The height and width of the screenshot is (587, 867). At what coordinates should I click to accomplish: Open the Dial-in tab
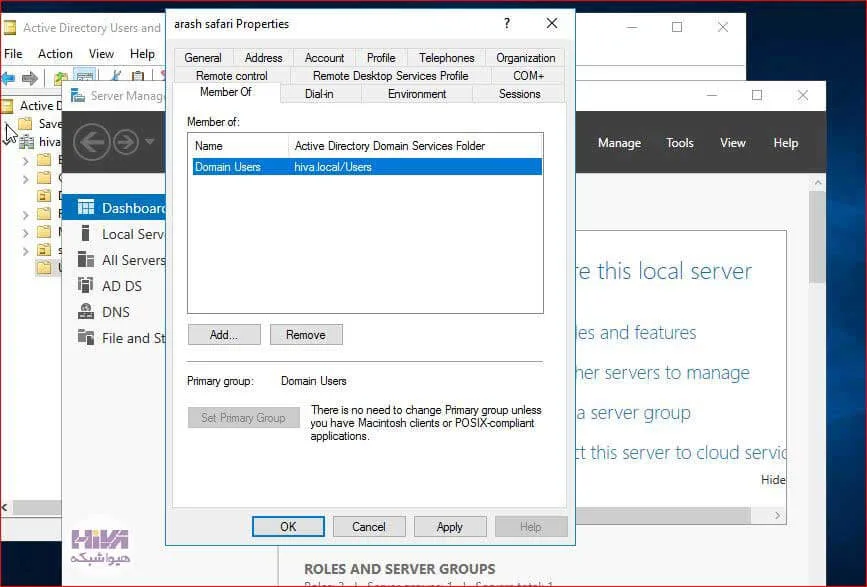point(319,94)
